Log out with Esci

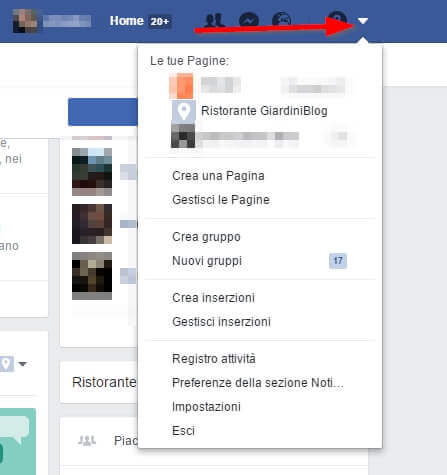pos(183,431)
